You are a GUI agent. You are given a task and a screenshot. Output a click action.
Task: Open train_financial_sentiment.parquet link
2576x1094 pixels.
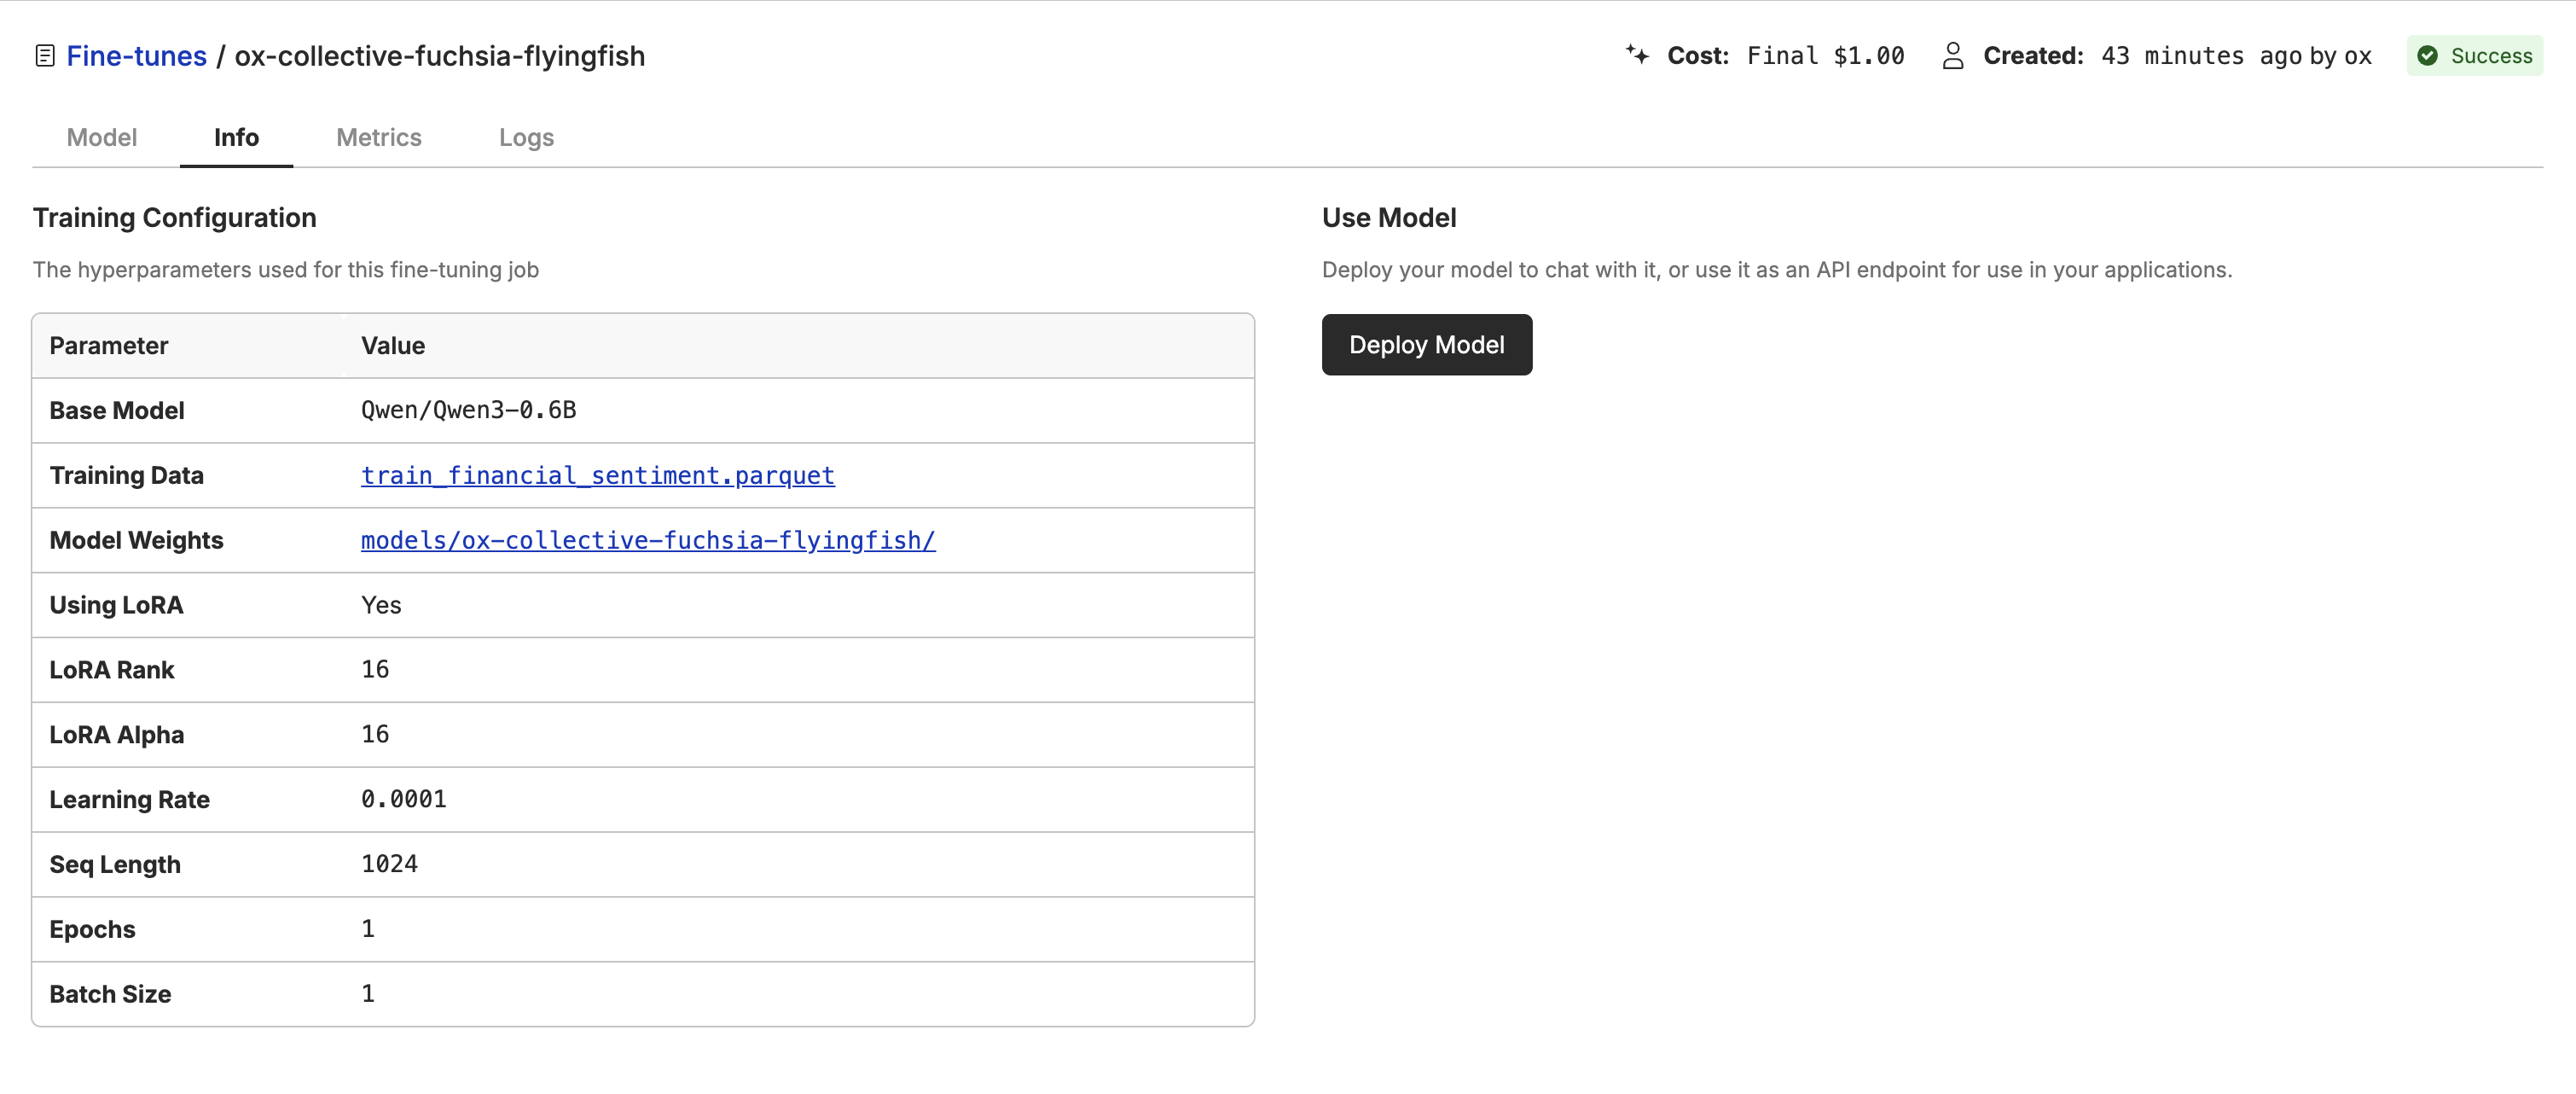click(597, 475)
